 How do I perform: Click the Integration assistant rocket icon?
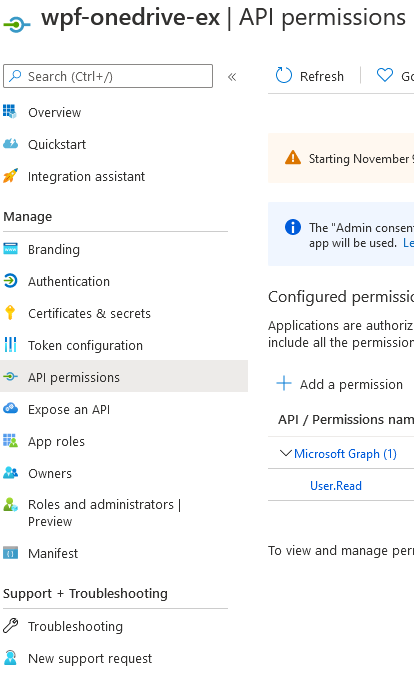10,176
